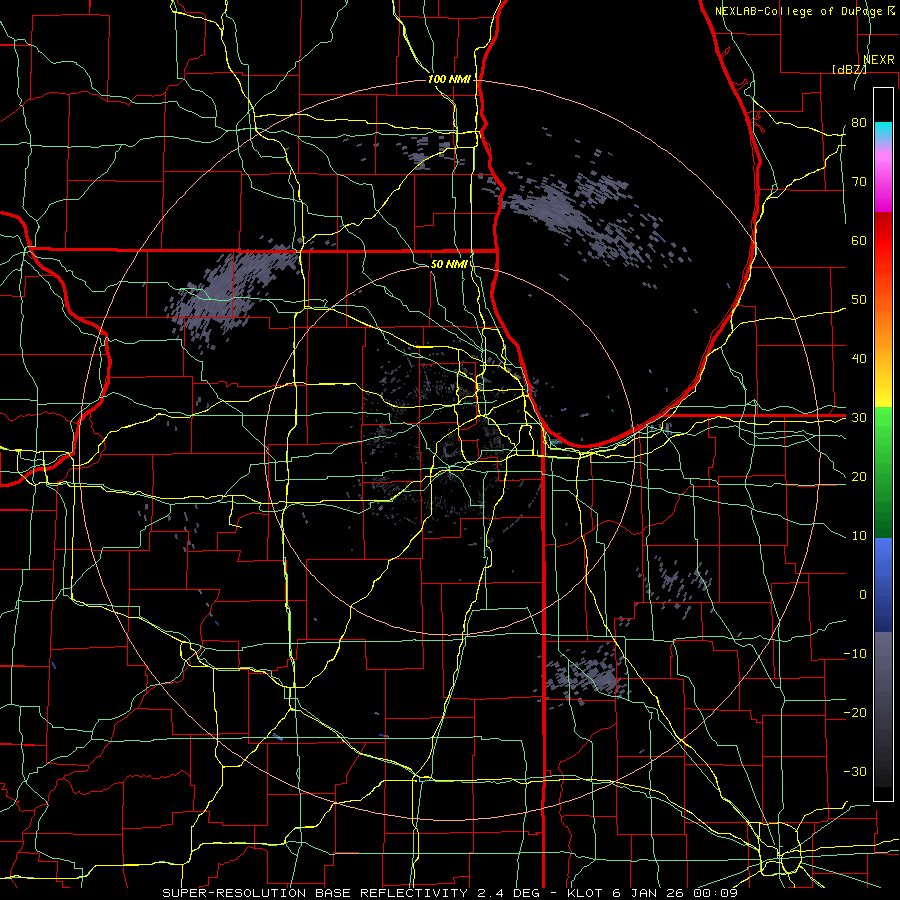The height and width of the screenshot is (900, 900).
Task: Click the -10 value on color scale
Action: coord(855,654)
